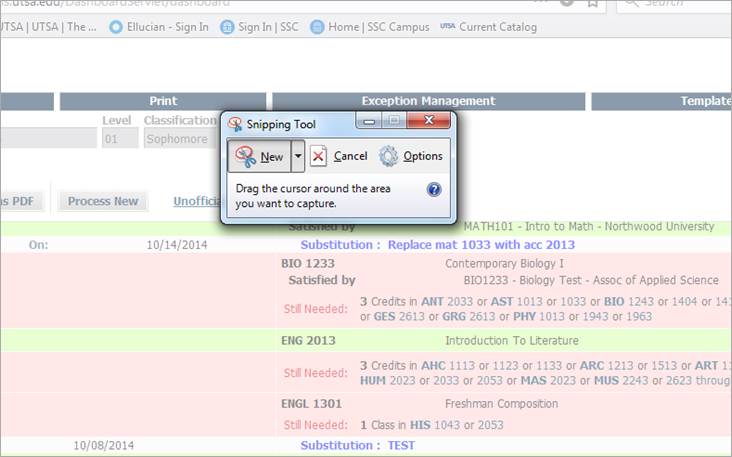Click the Process New button
The width and height of the screenshot is (732, 457).
pyautogui.click(x=103, y=201)
